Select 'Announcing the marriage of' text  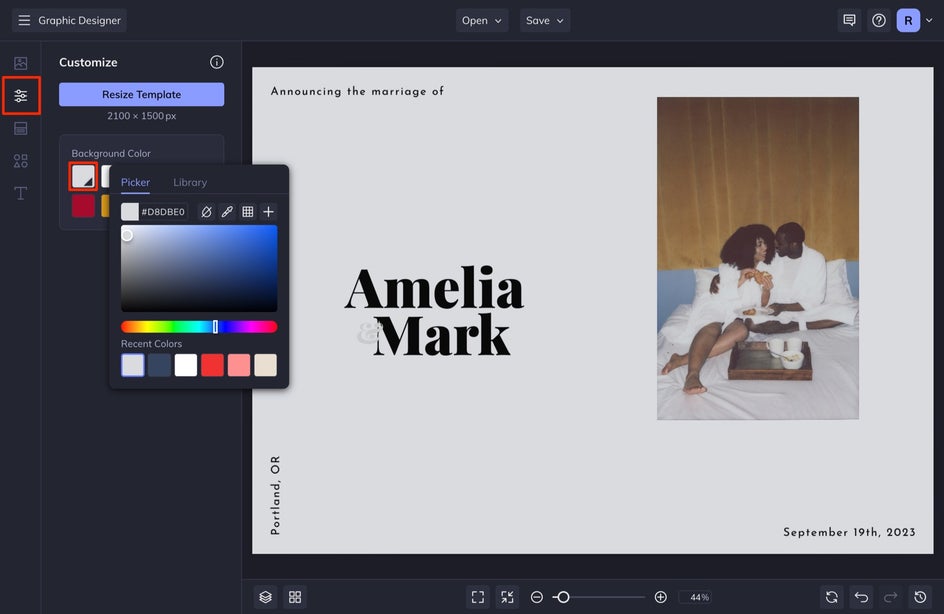pyautogui.click(x=357, y=91)
